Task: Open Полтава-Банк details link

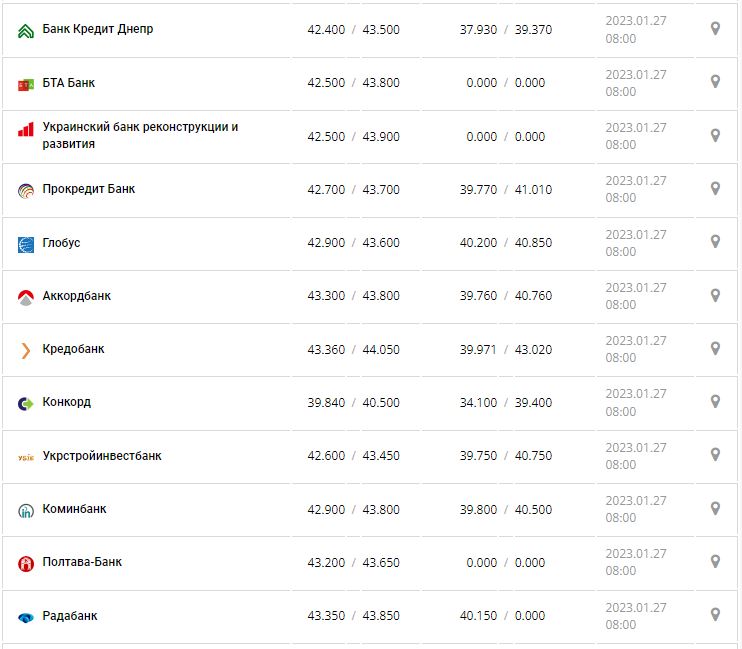Action: coord(82,562)
